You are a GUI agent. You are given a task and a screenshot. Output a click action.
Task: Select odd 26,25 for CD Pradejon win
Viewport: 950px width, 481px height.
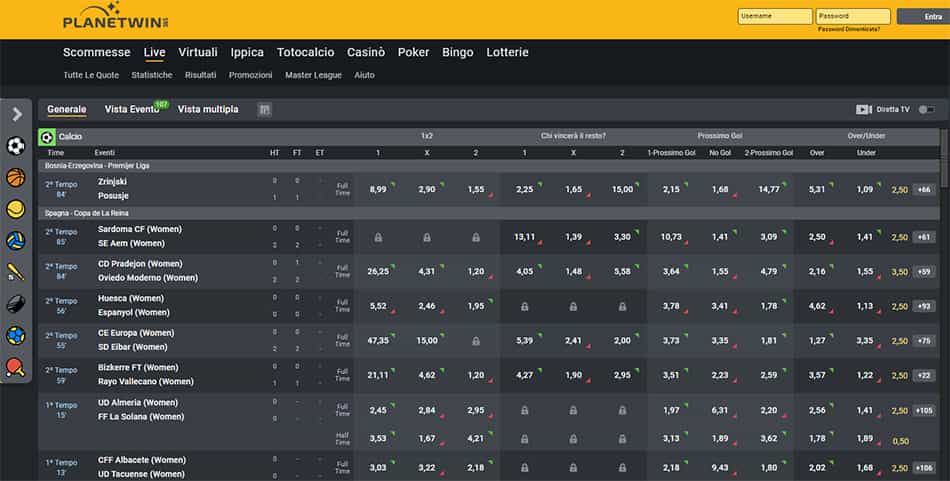378,272
